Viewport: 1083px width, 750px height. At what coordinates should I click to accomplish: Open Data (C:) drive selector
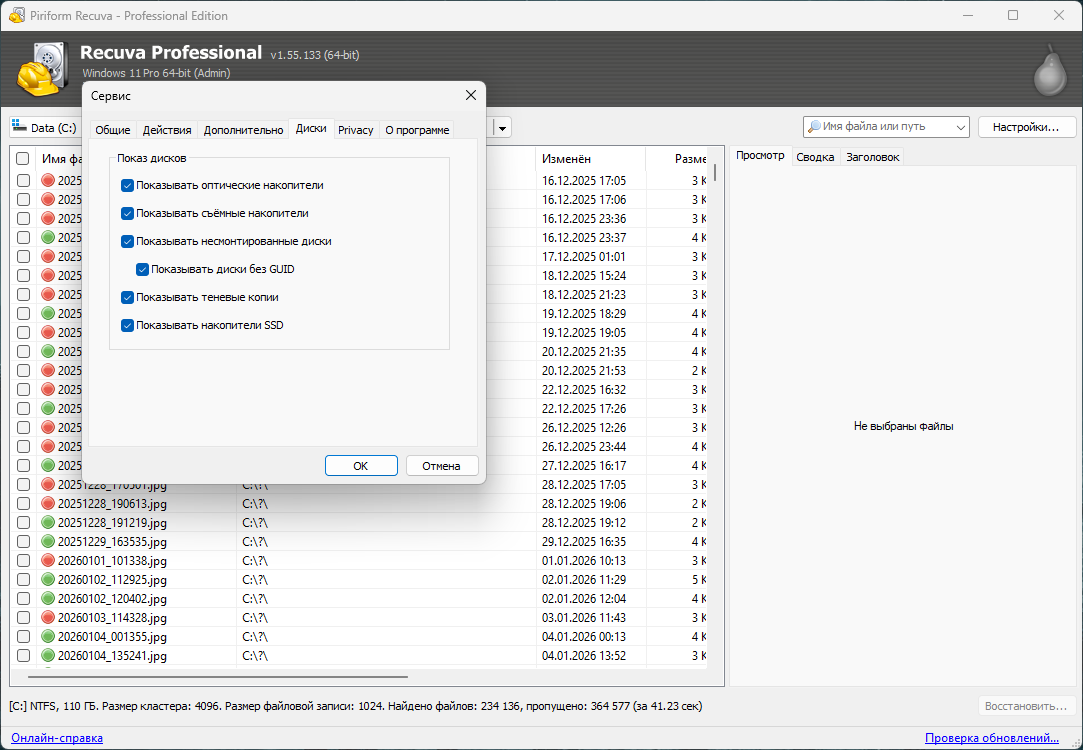pyautogui.click(x=44, y=128)
